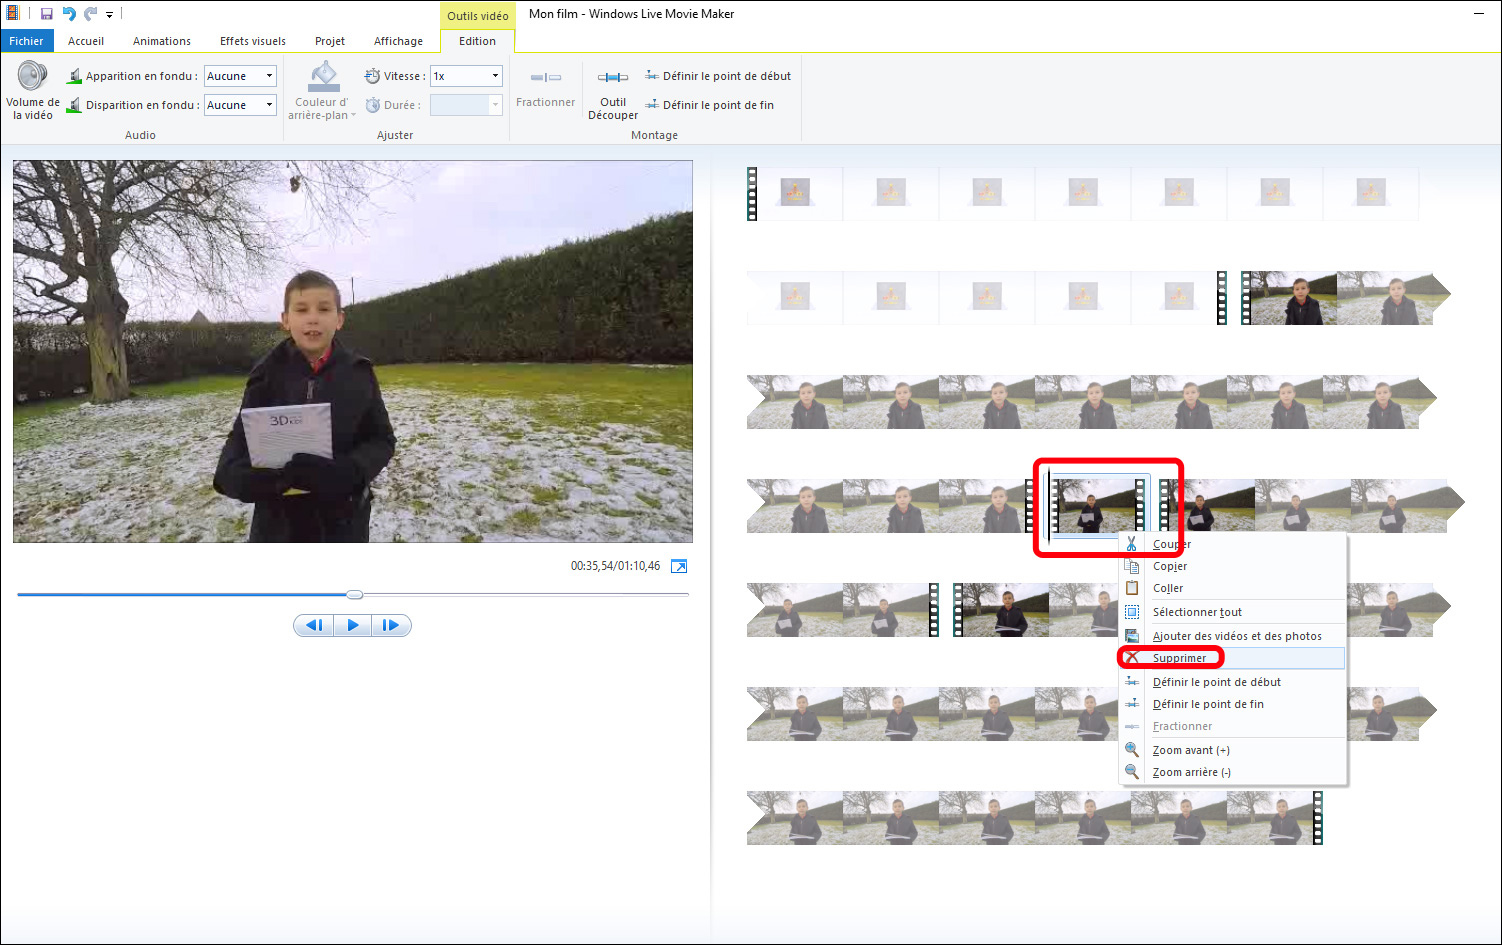The width and height of the screenshot is (1502, 945).
Task: Switch to the Animations tab
Action: 161,41
